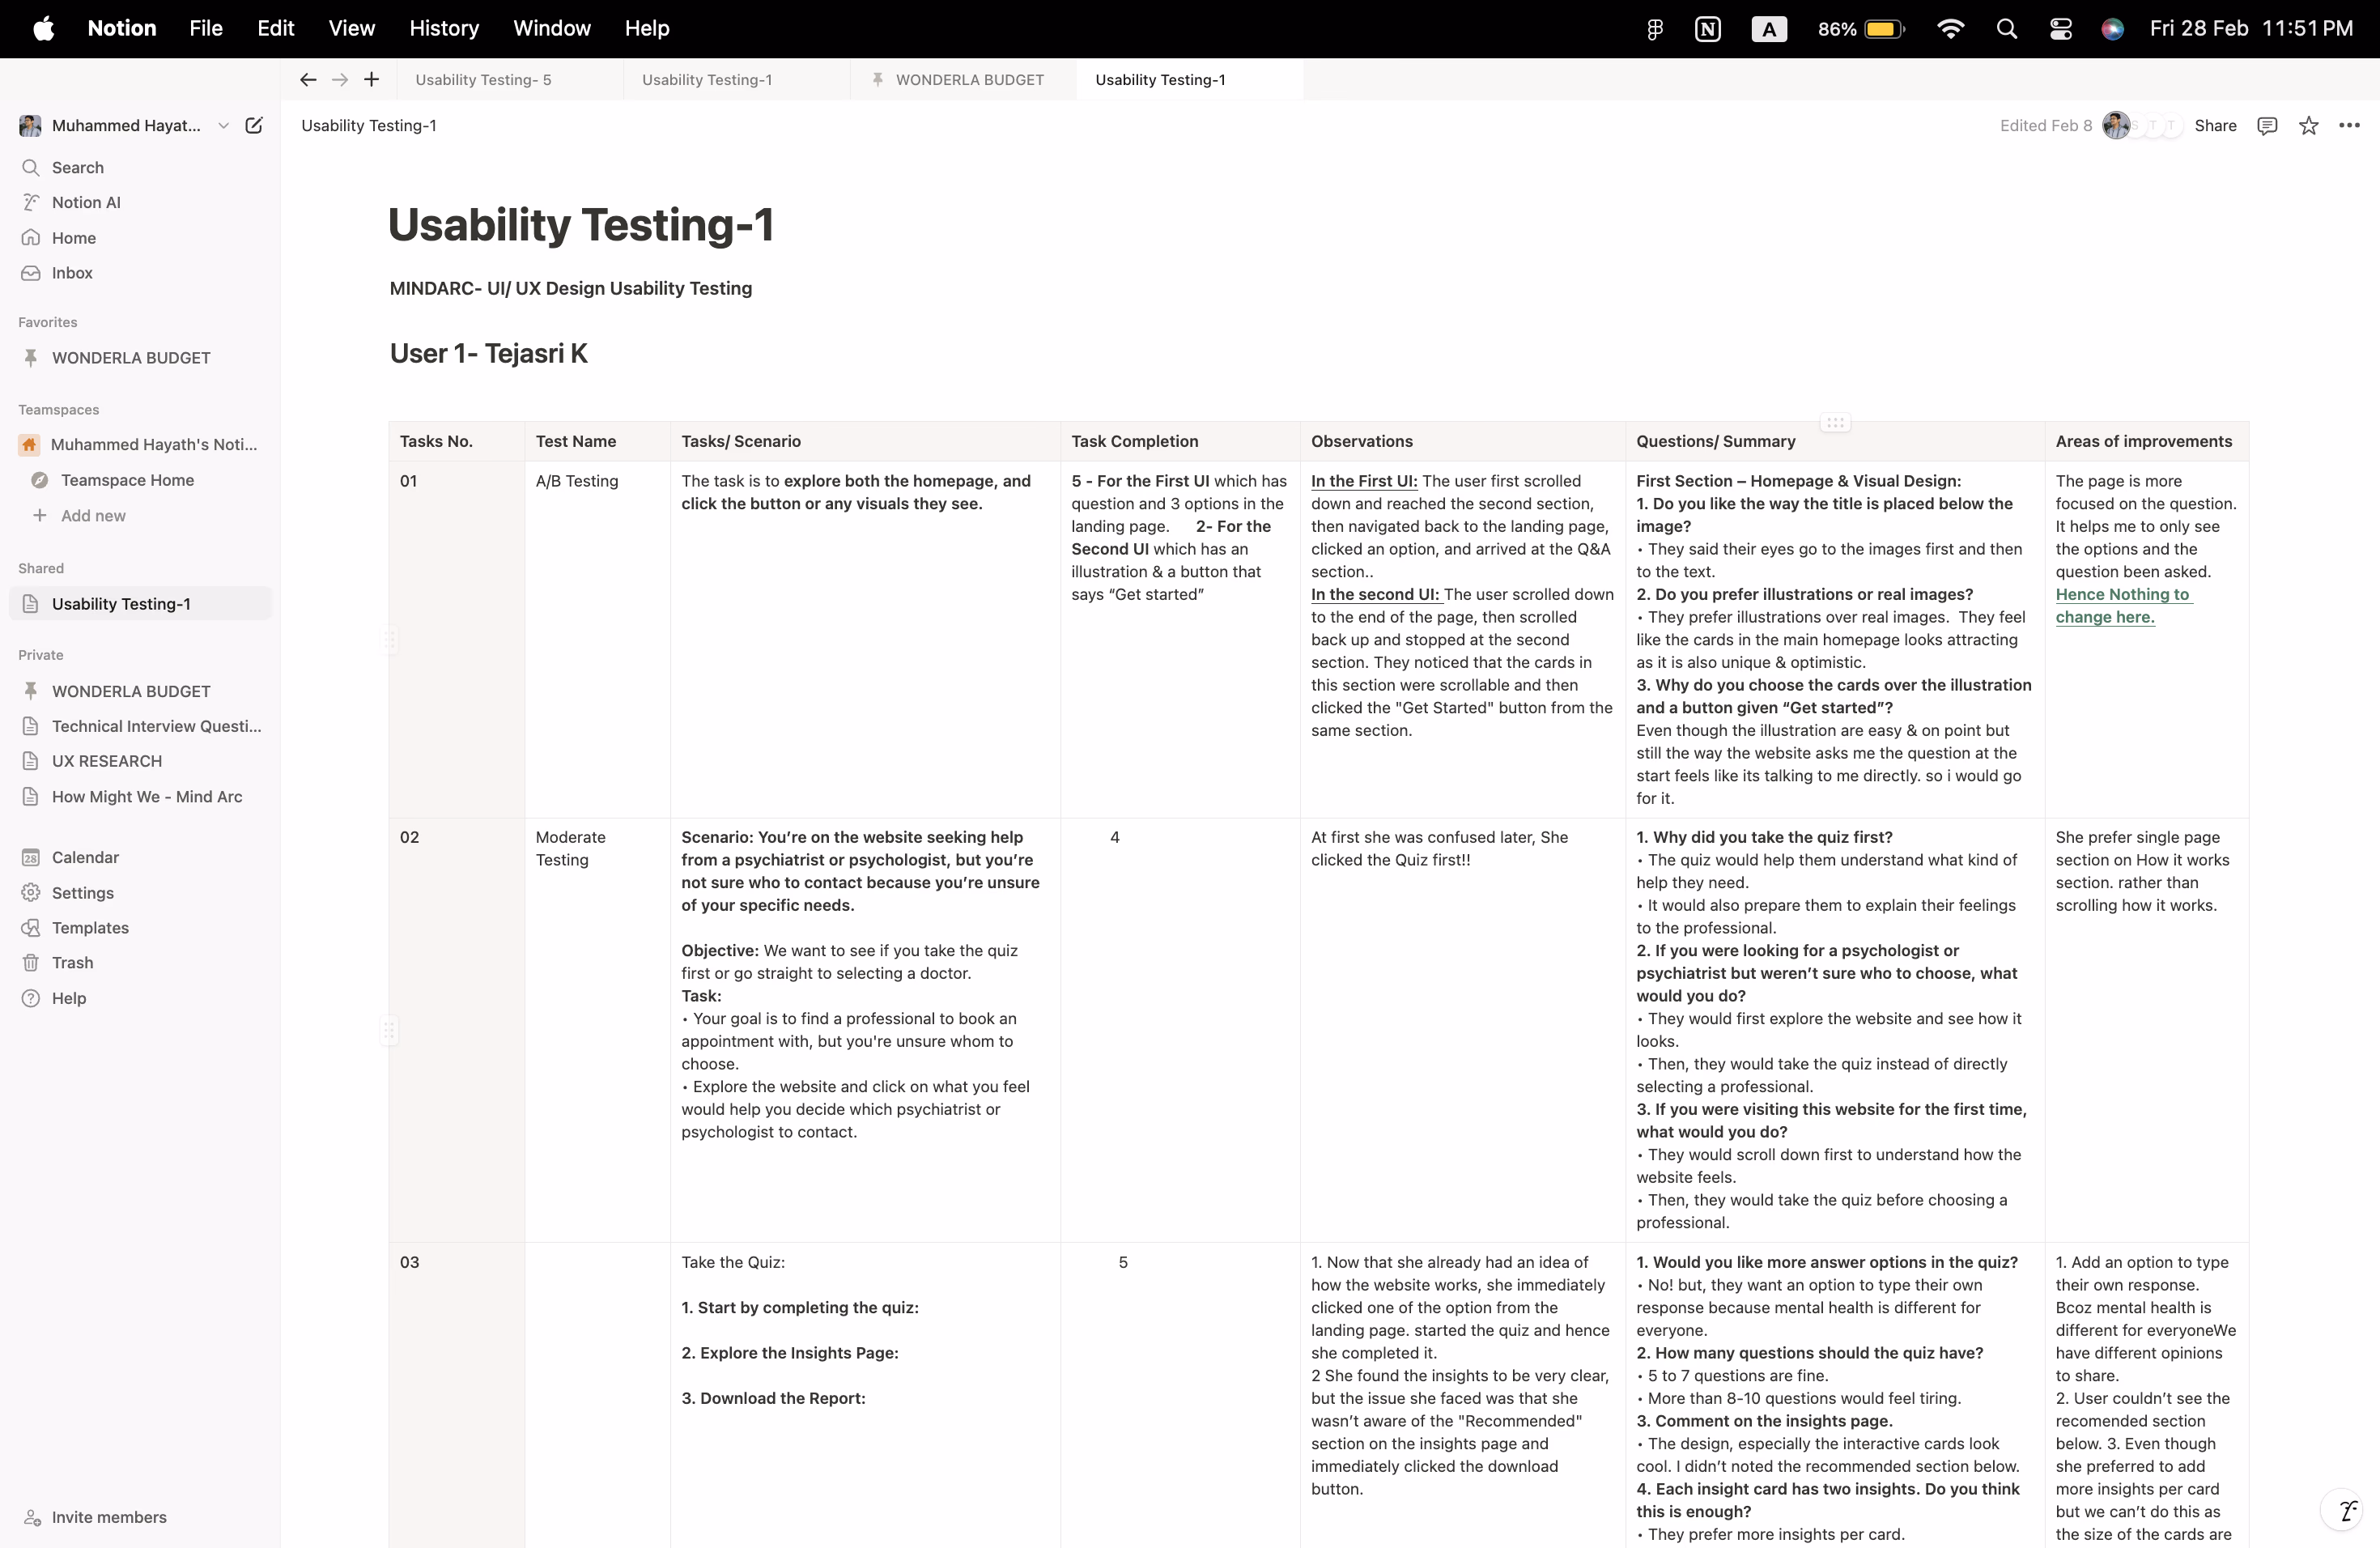The width and height of the screenshot is (2380, 1548).
Task: Add page to favorites with star icon
Action: (2308, 125)
